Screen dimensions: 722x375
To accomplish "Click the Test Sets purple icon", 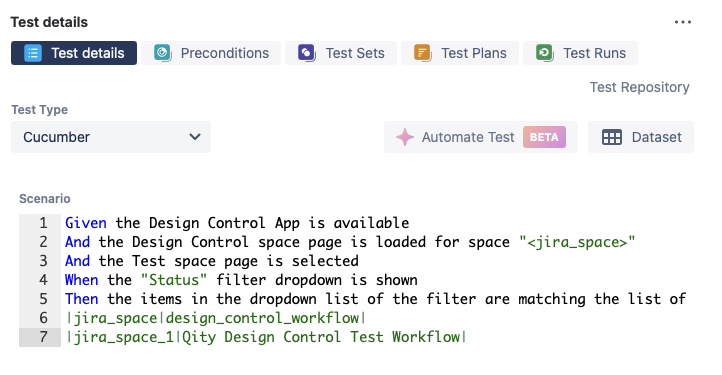I will (307, 53).
